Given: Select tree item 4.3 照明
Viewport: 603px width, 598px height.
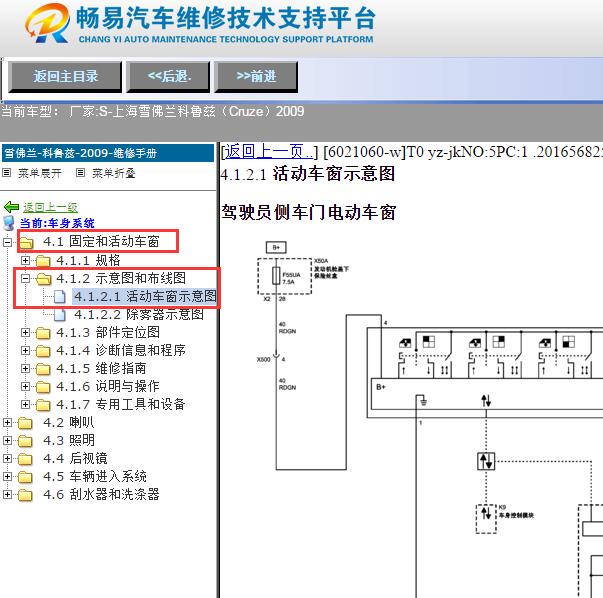Looking at the screenshot, I should pos(68,440).
